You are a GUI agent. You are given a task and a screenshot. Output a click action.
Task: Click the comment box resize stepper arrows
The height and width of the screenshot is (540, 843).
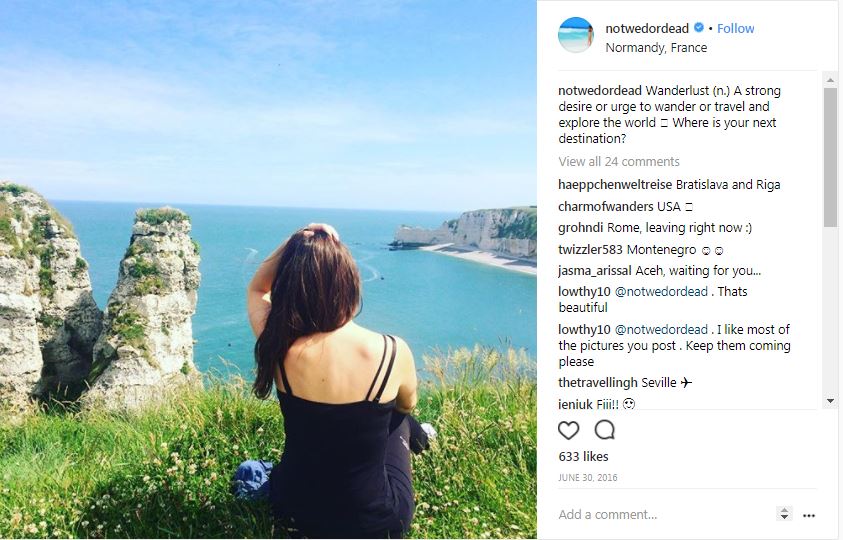784,514
